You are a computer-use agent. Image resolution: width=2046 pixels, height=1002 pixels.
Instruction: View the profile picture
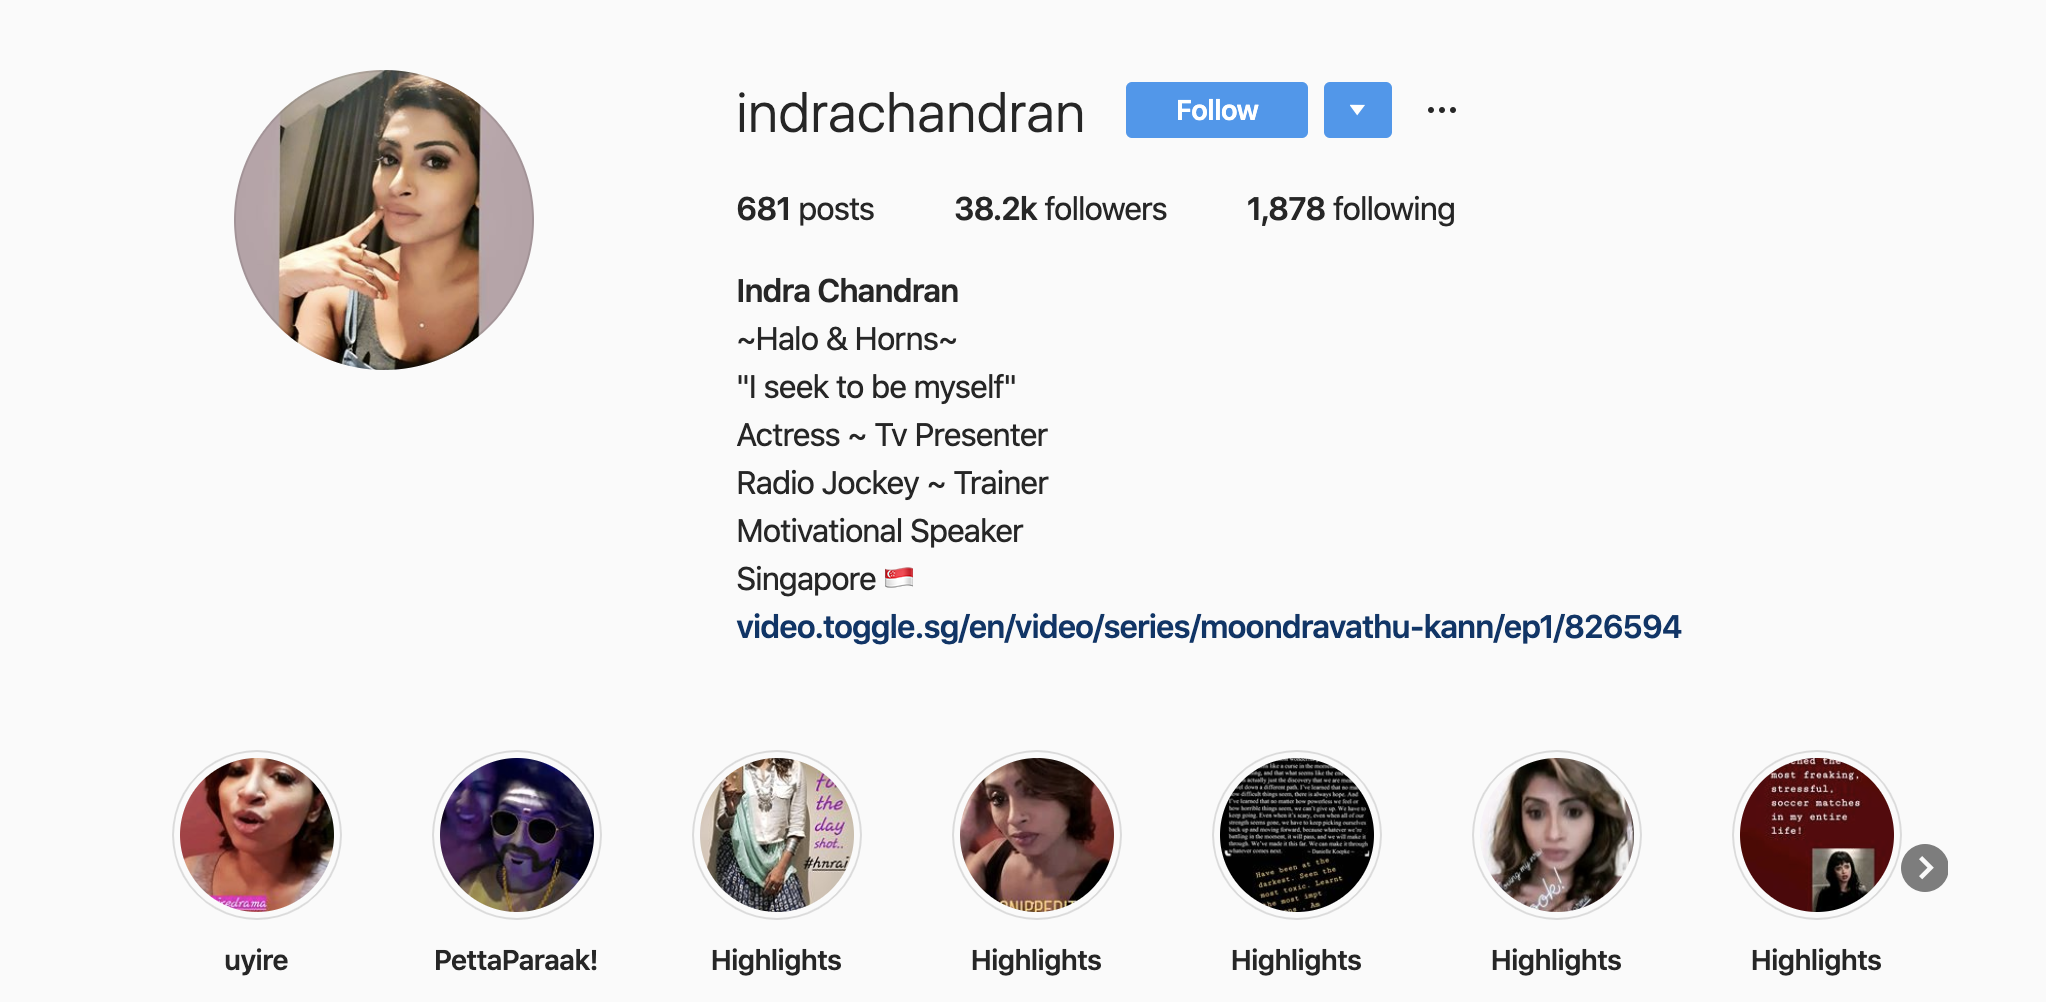click(384, 220)
